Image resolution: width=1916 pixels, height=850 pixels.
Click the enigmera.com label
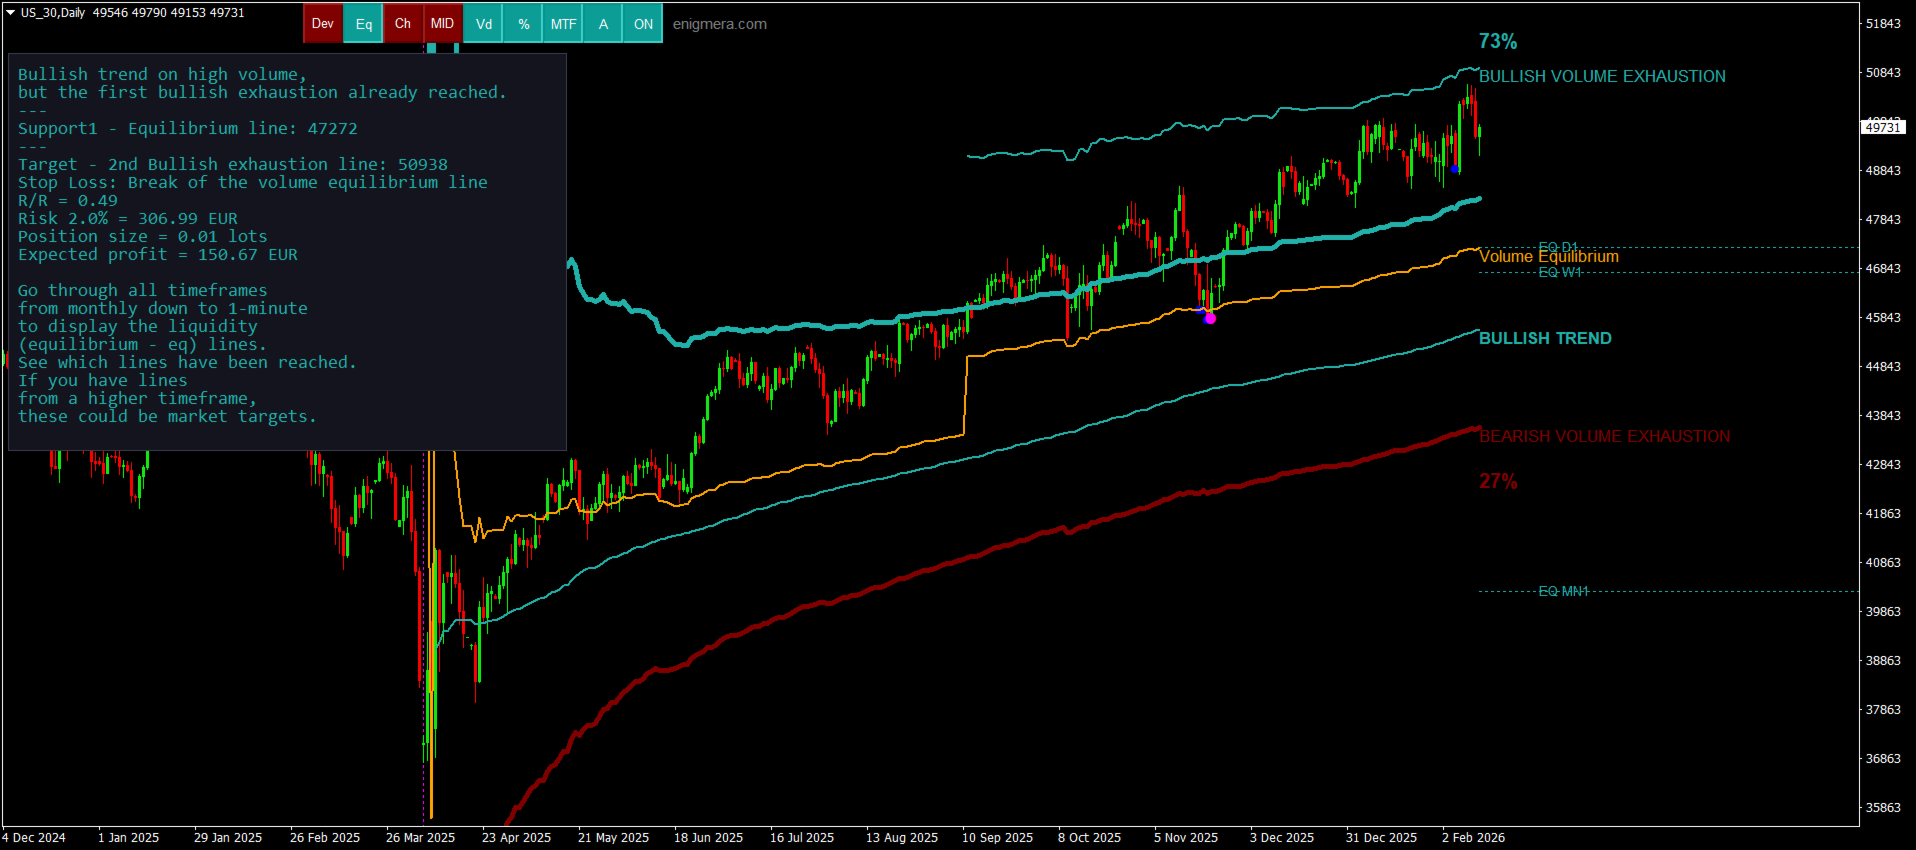tap(720, 24)
